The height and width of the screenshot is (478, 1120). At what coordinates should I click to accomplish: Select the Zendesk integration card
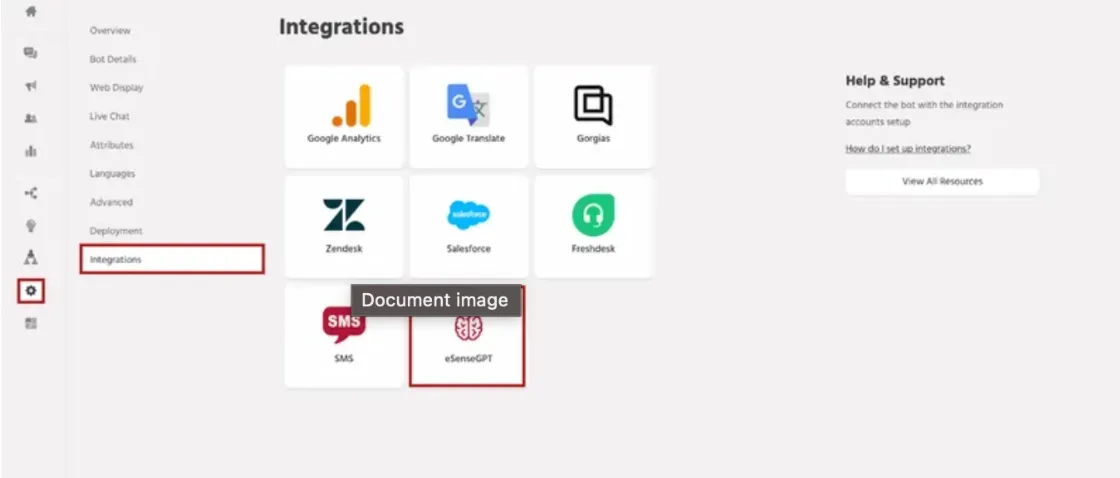click(344, 227)
